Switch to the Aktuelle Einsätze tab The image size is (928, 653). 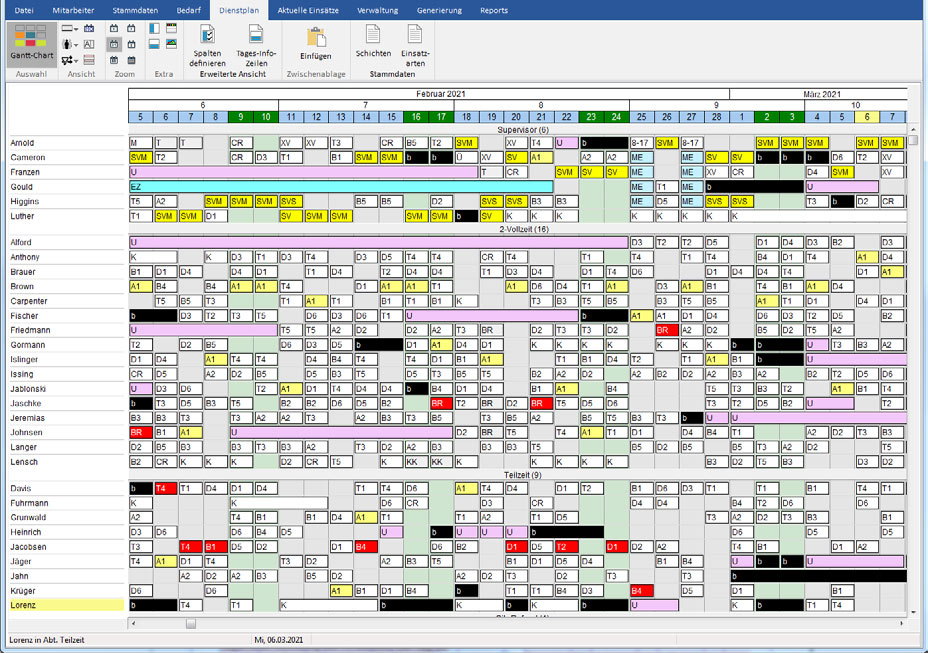pyautogui.click(x=308, y=10)
